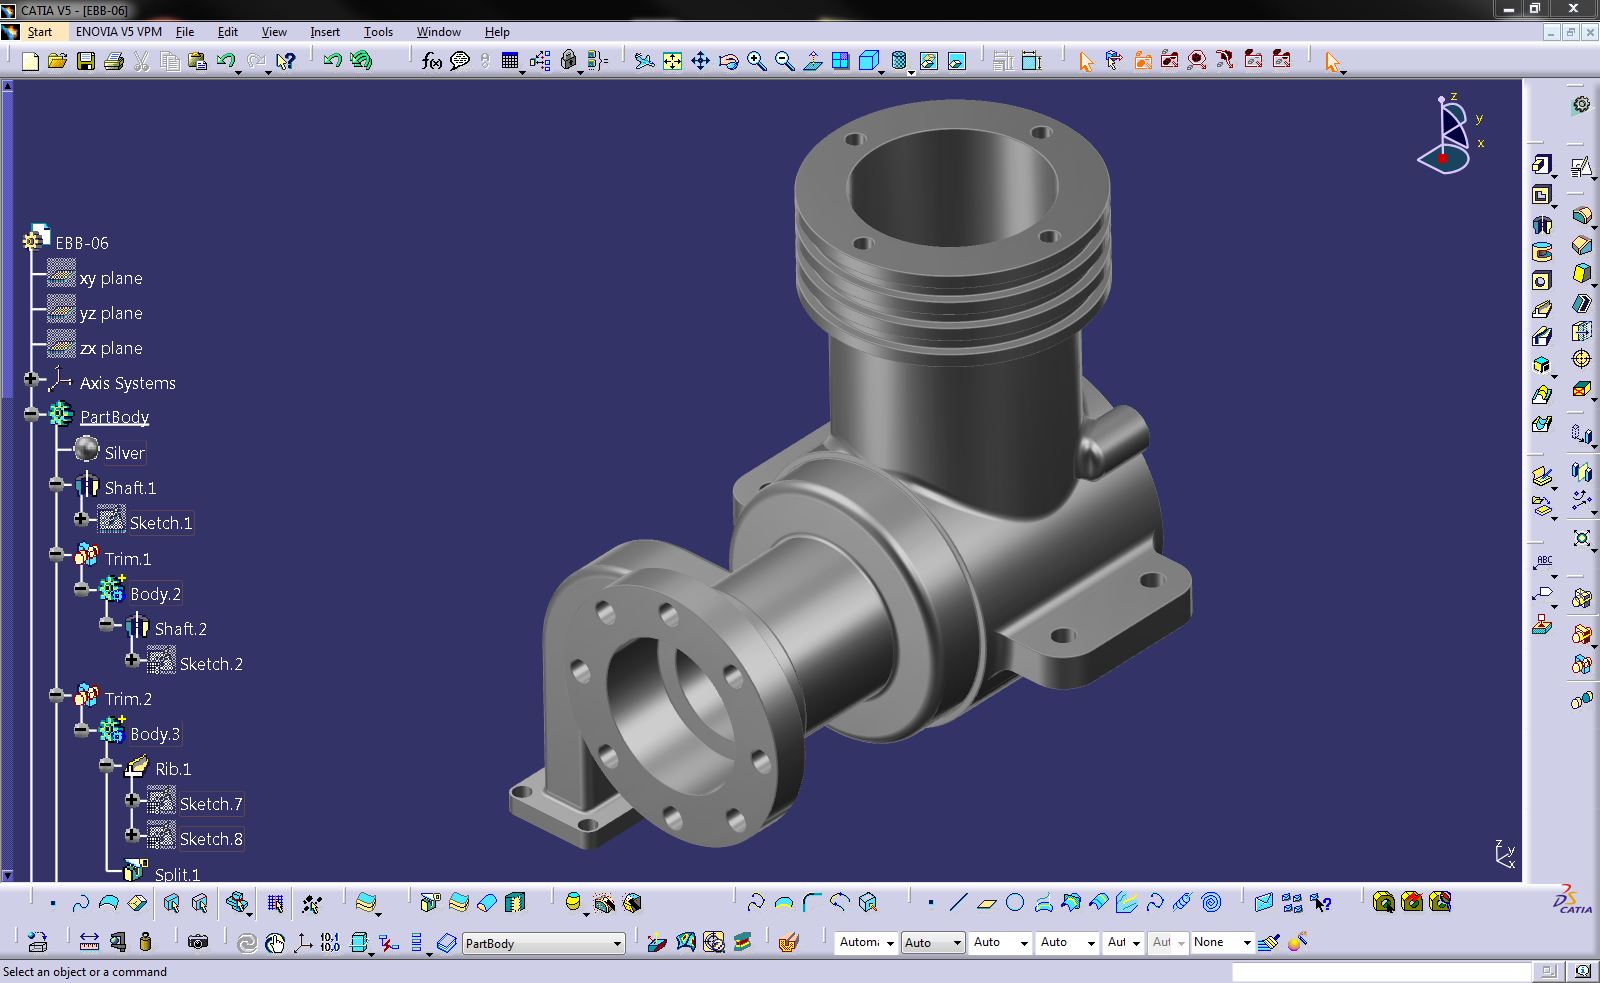Click the Undo arrow icon

[226, 62]
